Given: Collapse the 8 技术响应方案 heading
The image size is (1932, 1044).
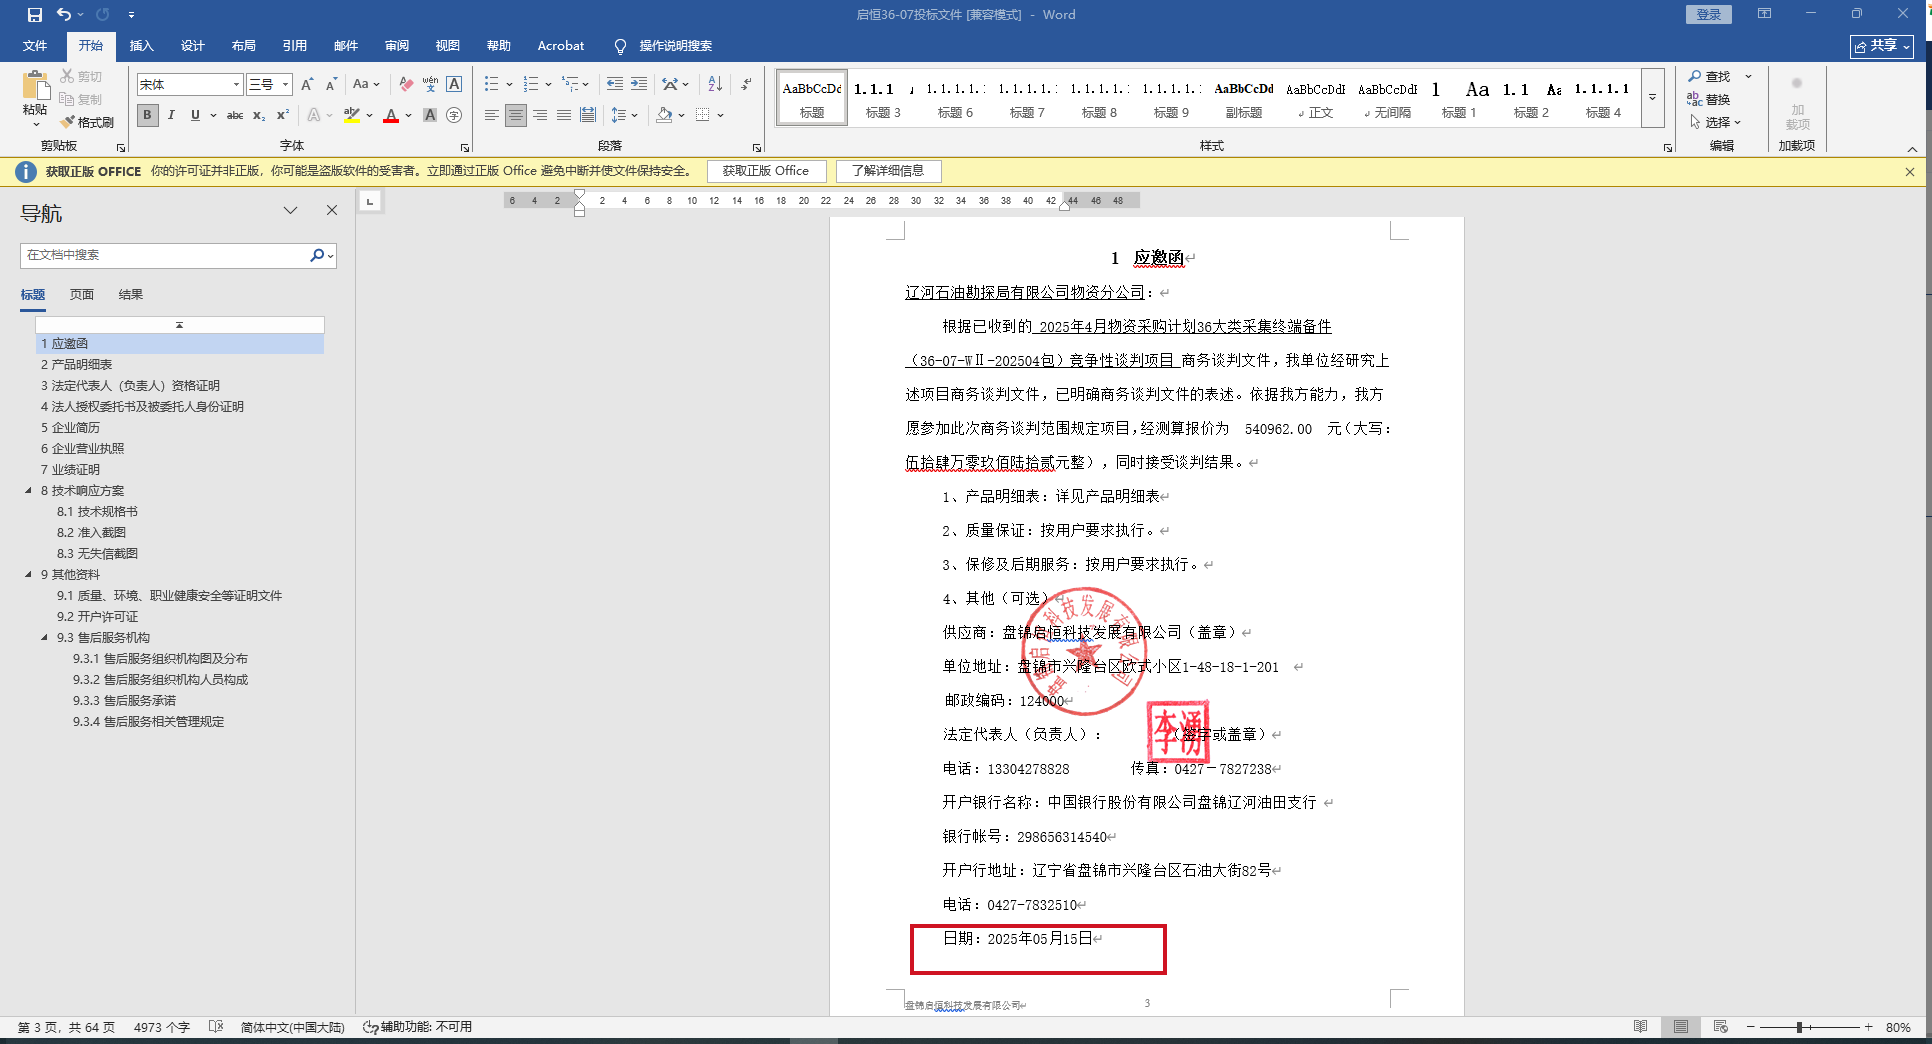Looking at the screenshot, I should 28,491.
